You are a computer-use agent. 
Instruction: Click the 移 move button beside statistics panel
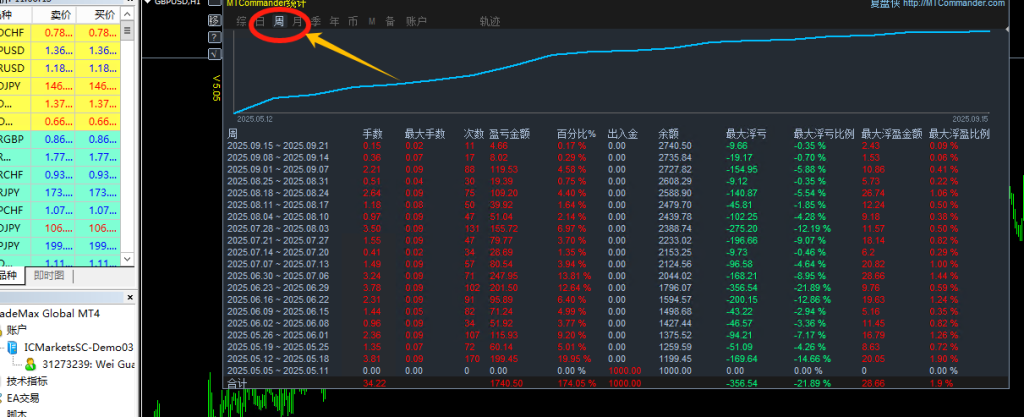coord(213,21)
